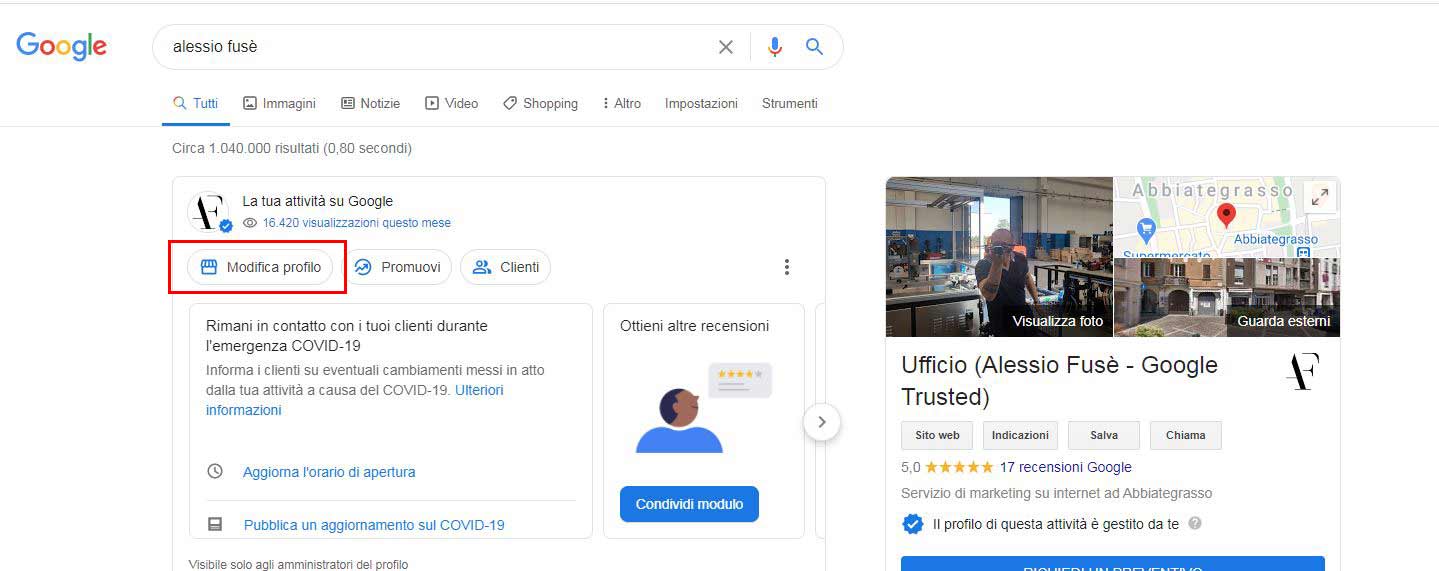Click red location pin on the map
Screen dimensions: 1439x571
tap(1226, 215)
